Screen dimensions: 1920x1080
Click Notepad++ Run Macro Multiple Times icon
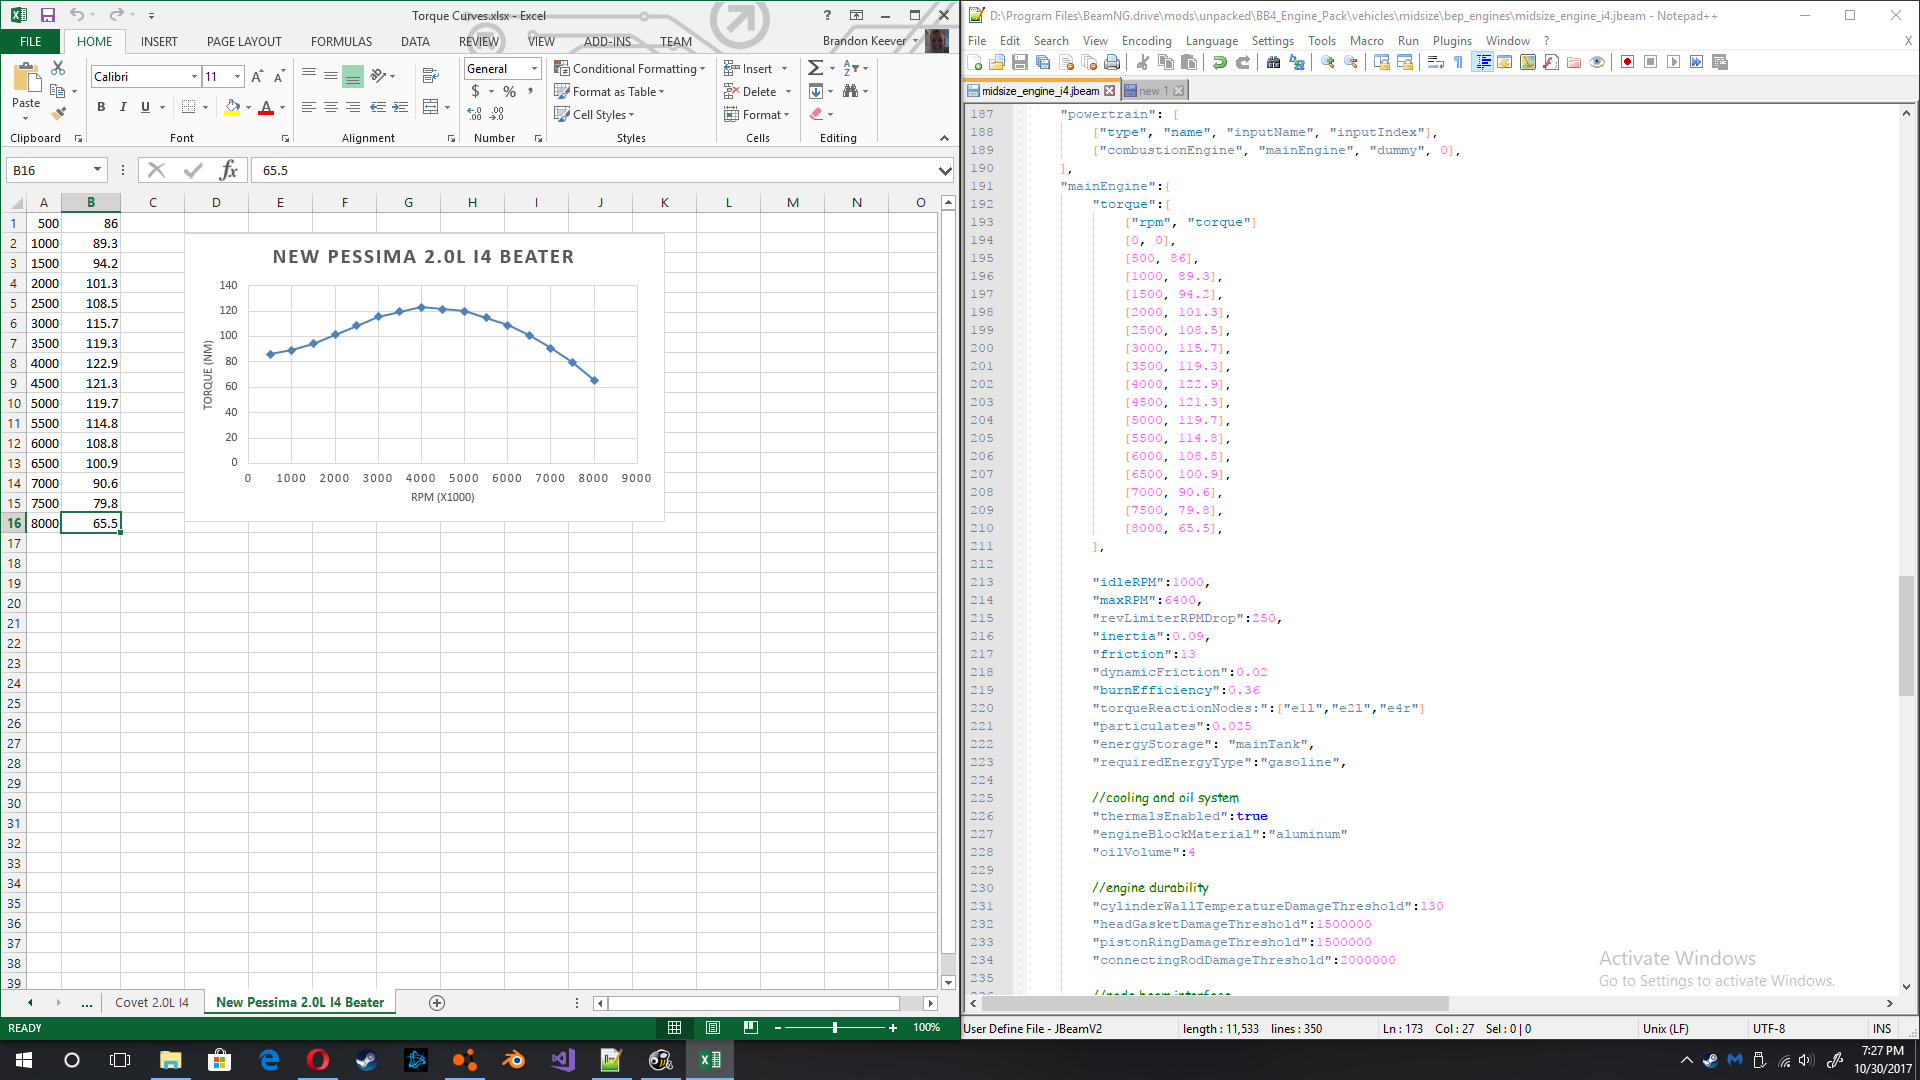(1697, 62)
